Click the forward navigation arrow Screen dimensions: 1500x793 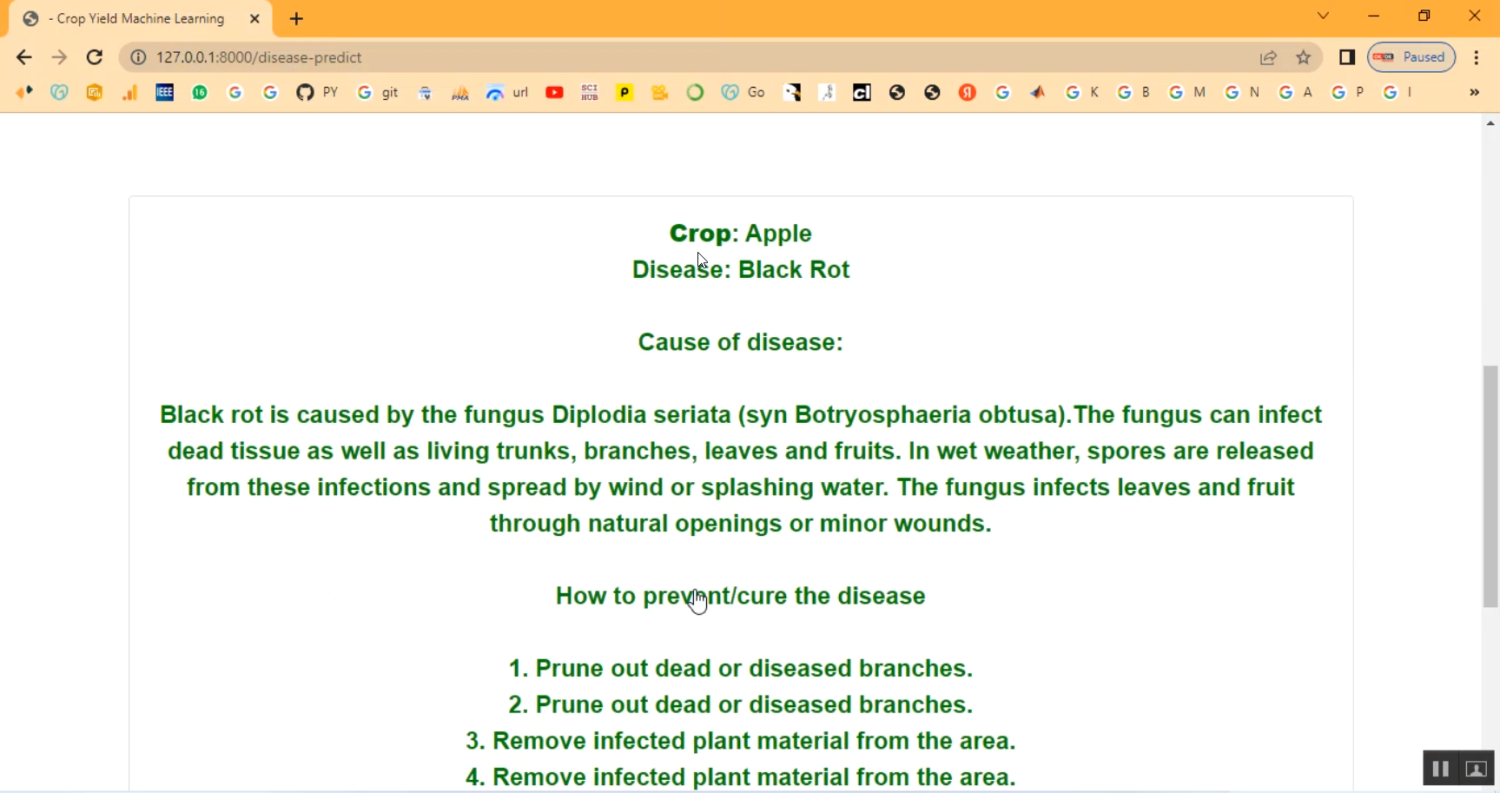click(x=59, y=57)
